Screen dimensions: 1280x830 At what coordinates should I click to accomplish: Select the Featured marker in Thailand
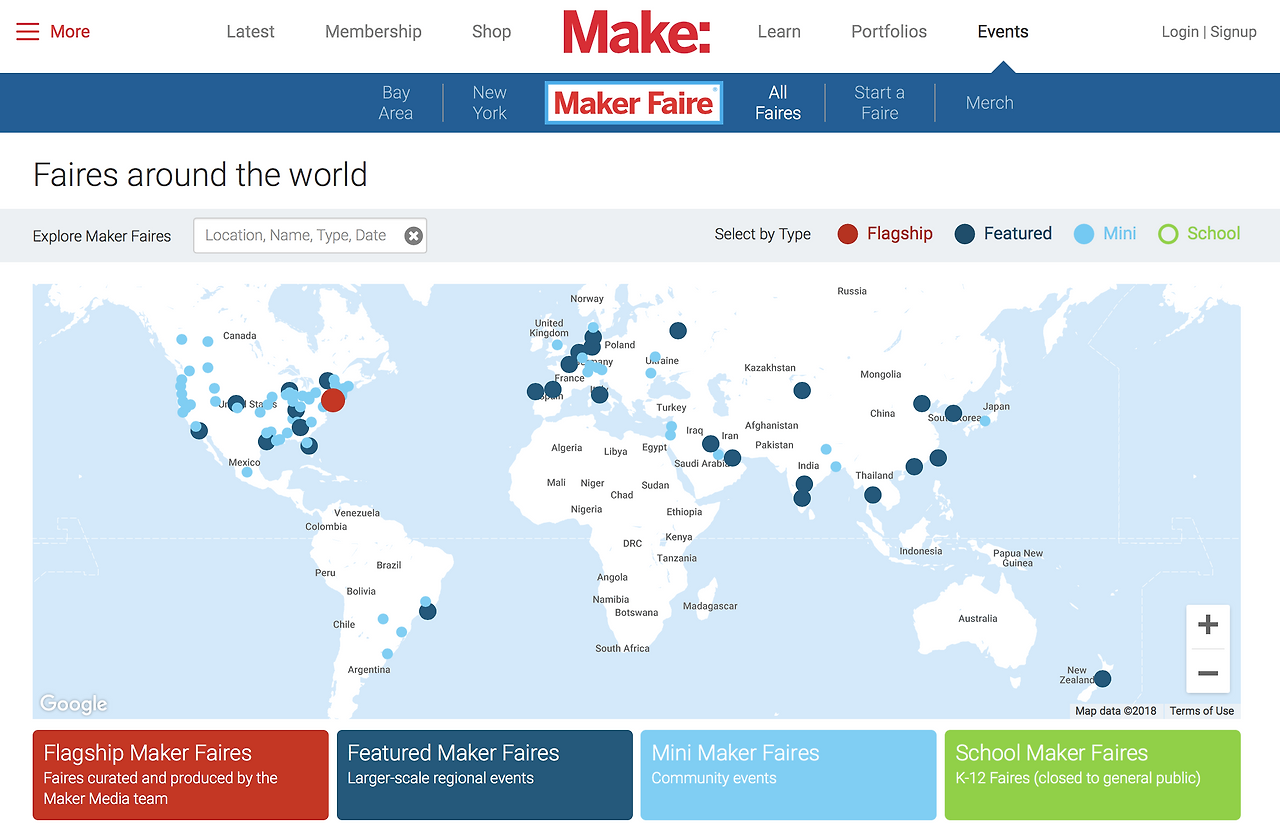click(x=873, y=495)
